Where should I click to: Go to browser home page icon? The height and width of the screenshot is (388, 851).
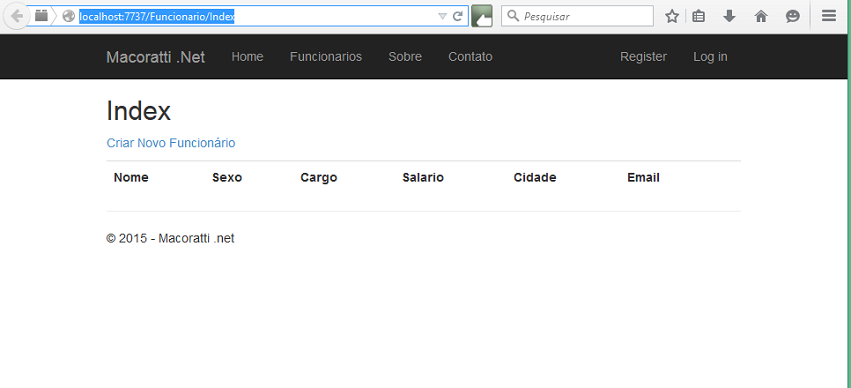click(x=761, y=16)
